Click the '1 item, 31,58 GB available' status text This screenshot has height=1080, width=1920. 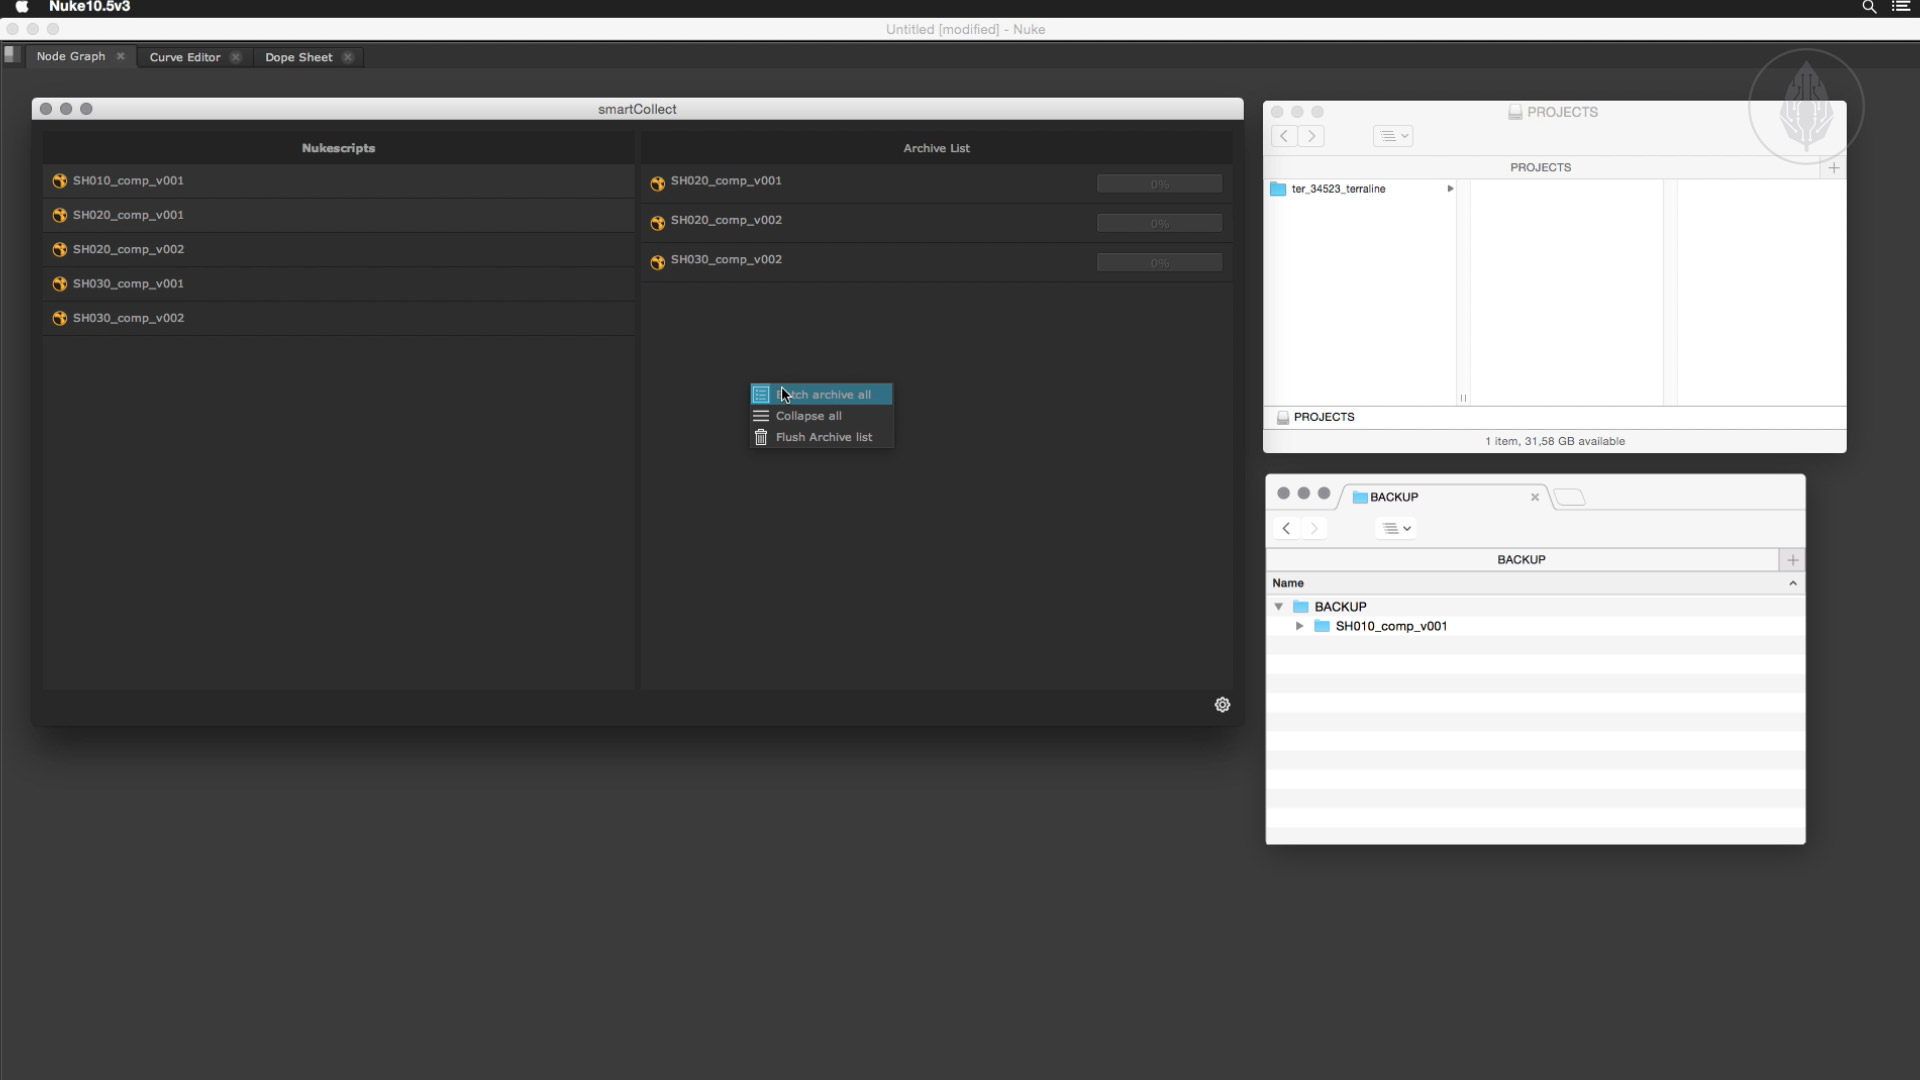coord(1555,441)
